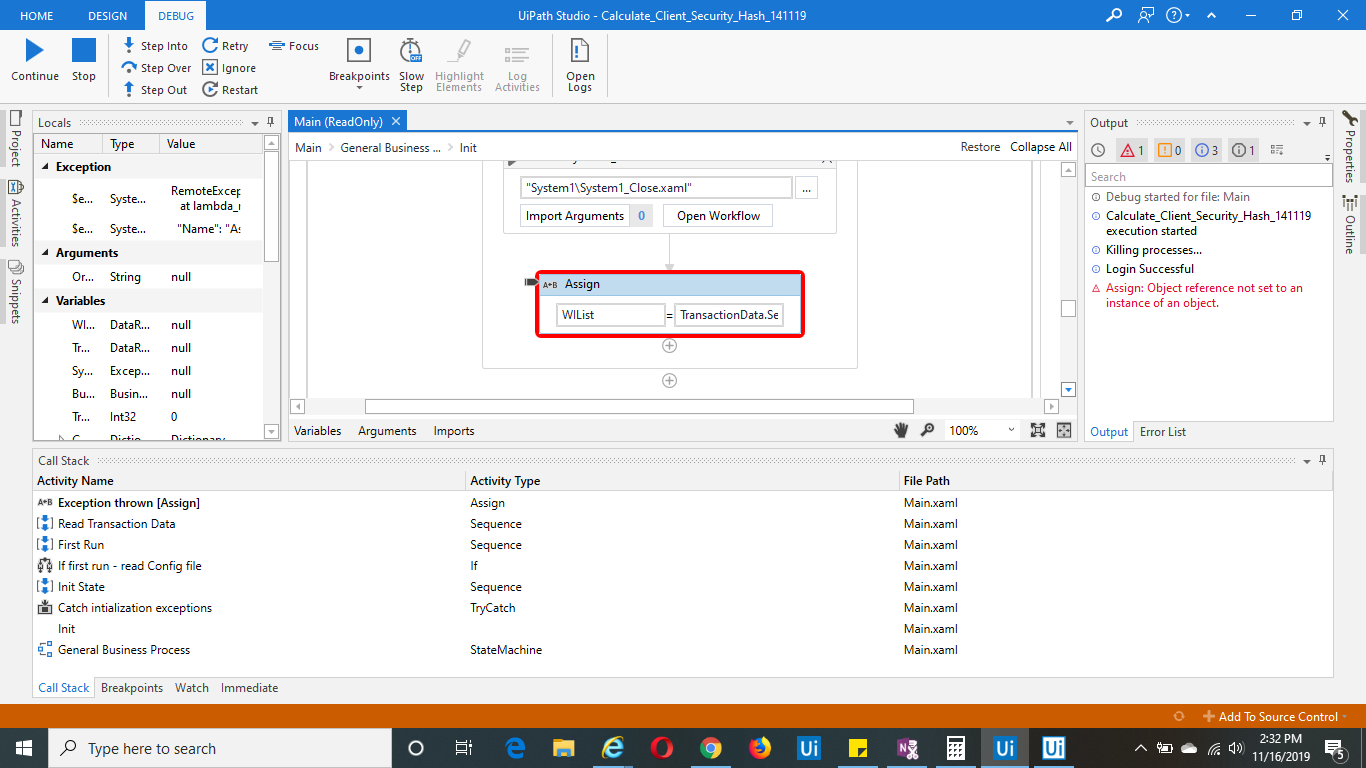The width and height of the screenshot is (1366, 768).
Task: Step Over the current activity
Action: coord(156,67)
